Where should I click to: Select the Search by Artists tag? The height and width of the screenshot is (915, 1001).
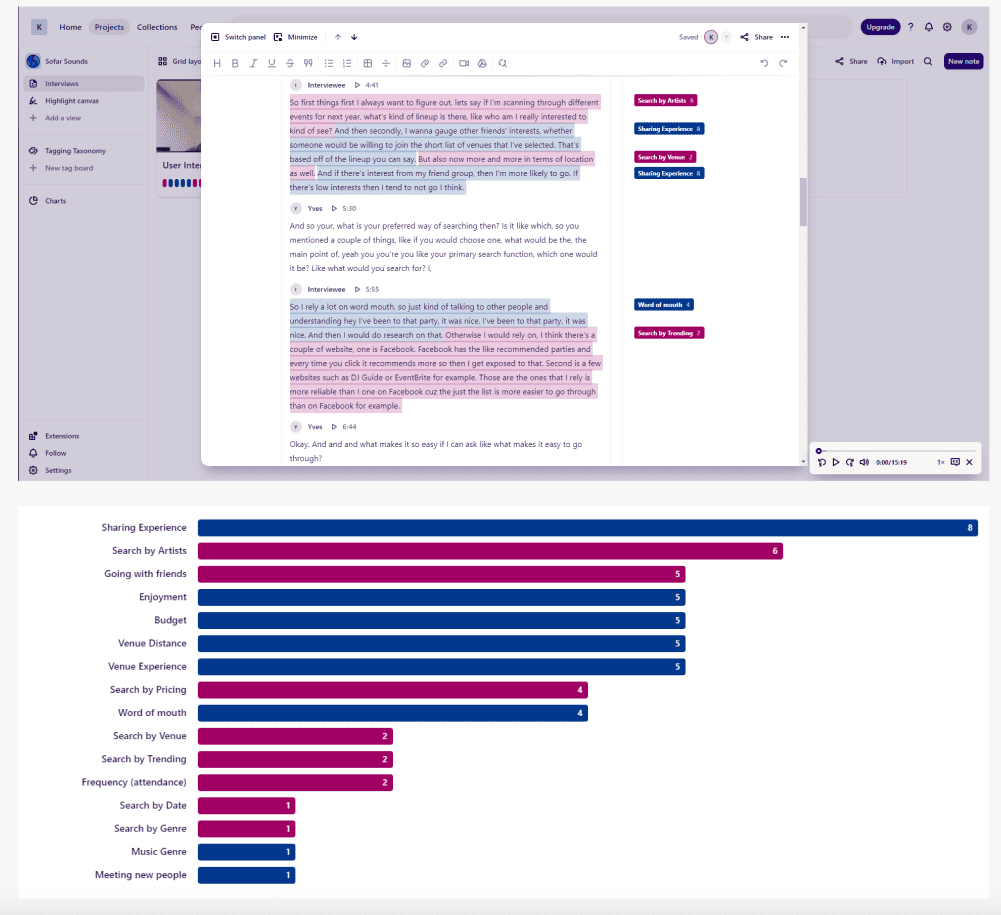pos(665,100)
